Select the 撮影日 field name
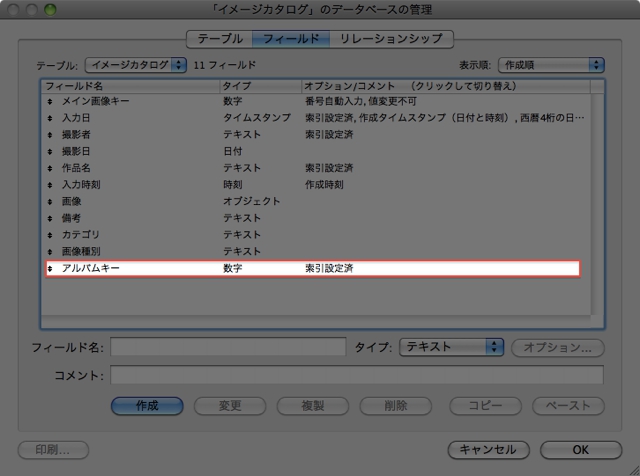 [x=76, y=151]
